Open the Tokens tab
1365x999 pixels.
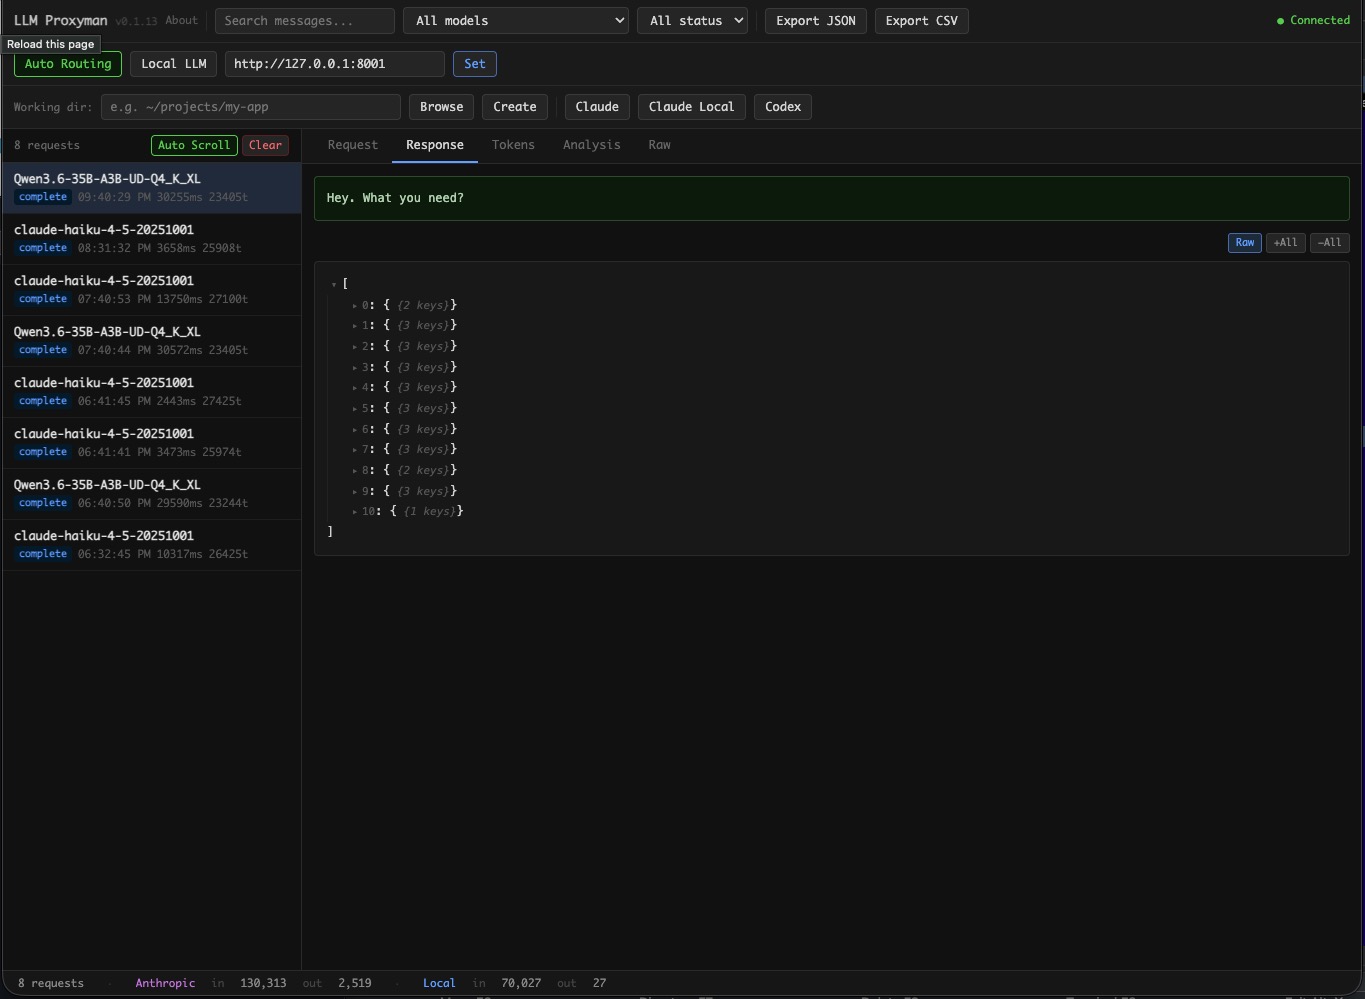[x=513, y=145]
